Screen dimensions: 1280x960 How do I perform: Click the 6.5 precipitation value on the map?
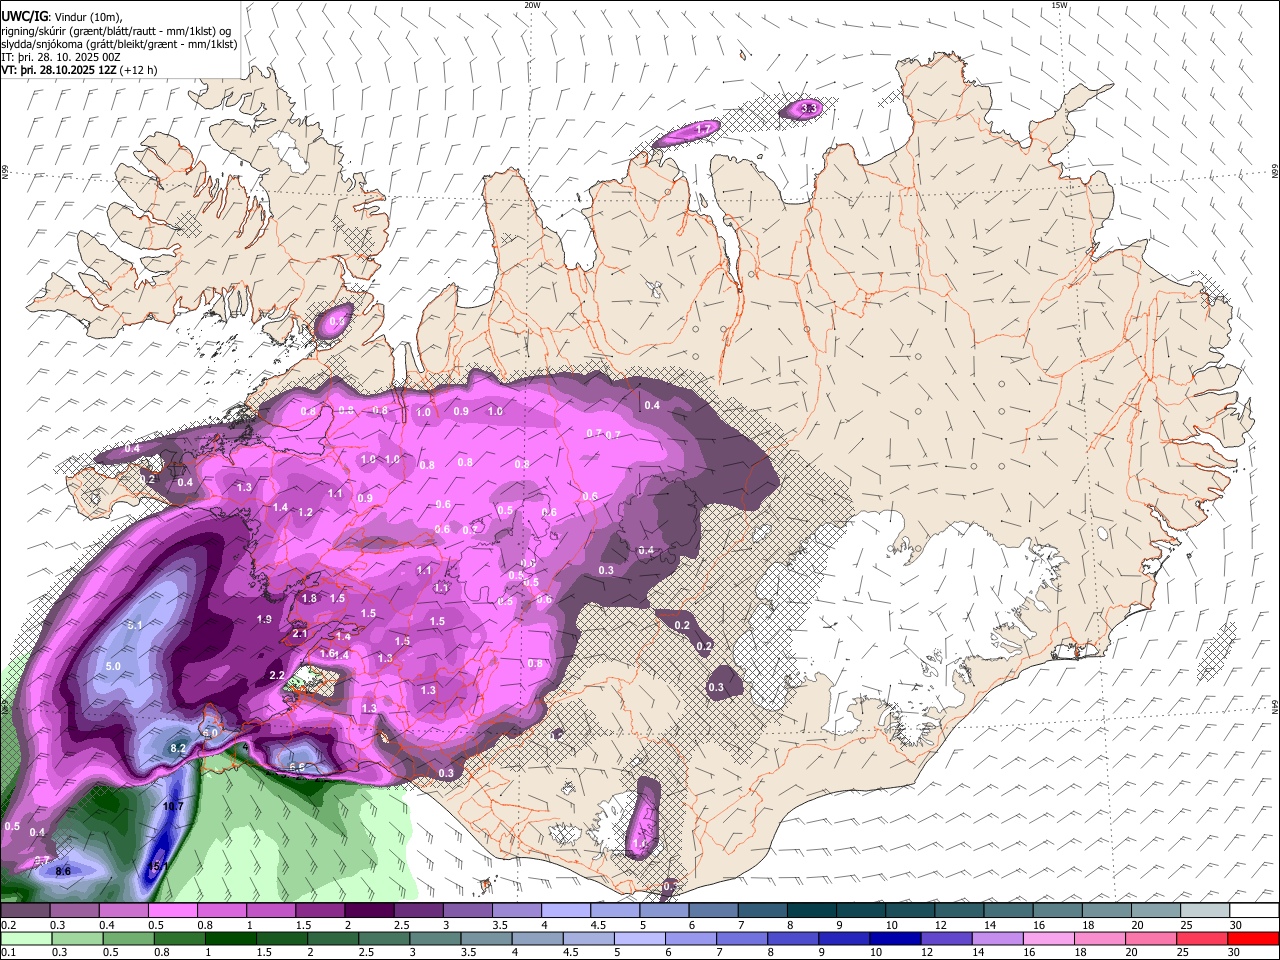coord(297,767)
